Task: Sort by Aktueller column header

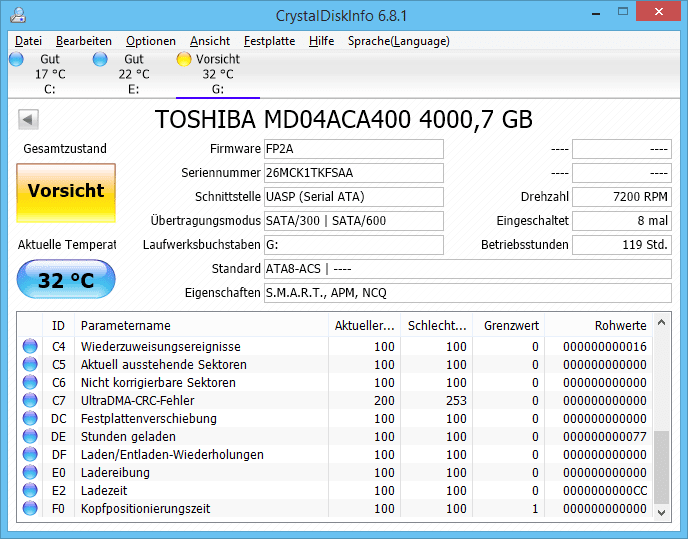Action: pyautogui.click(x=365, y=326)
